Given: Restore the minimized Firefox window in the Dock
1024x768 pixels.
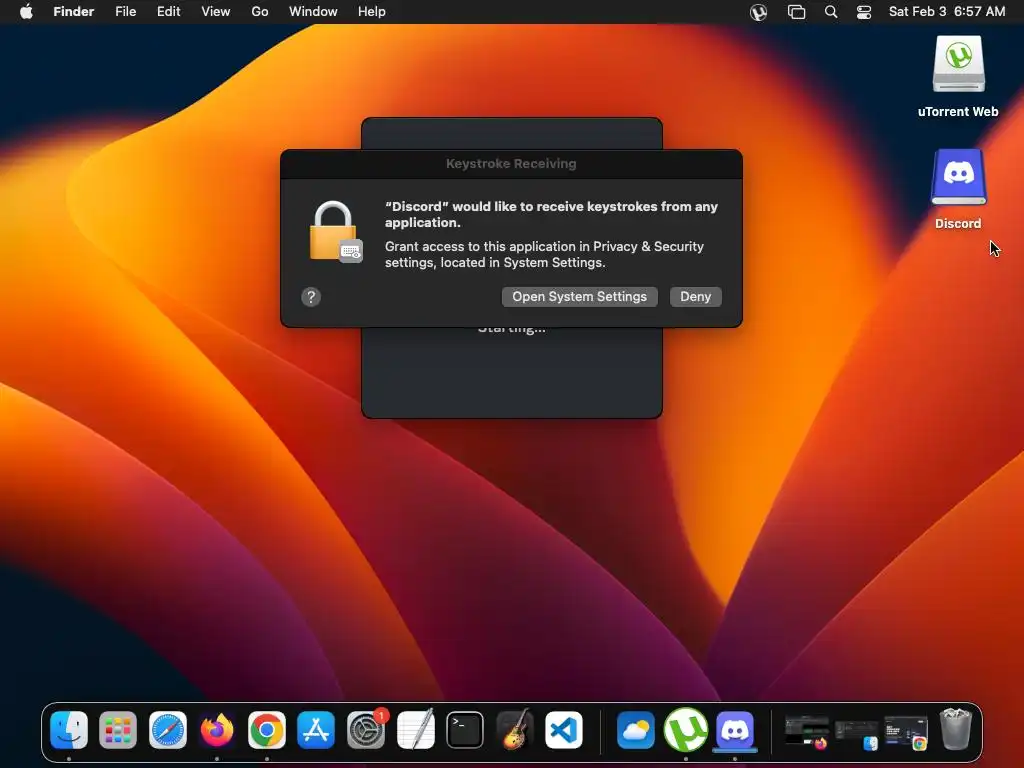Looking at the screenshot, I should [x=807, y=732].
